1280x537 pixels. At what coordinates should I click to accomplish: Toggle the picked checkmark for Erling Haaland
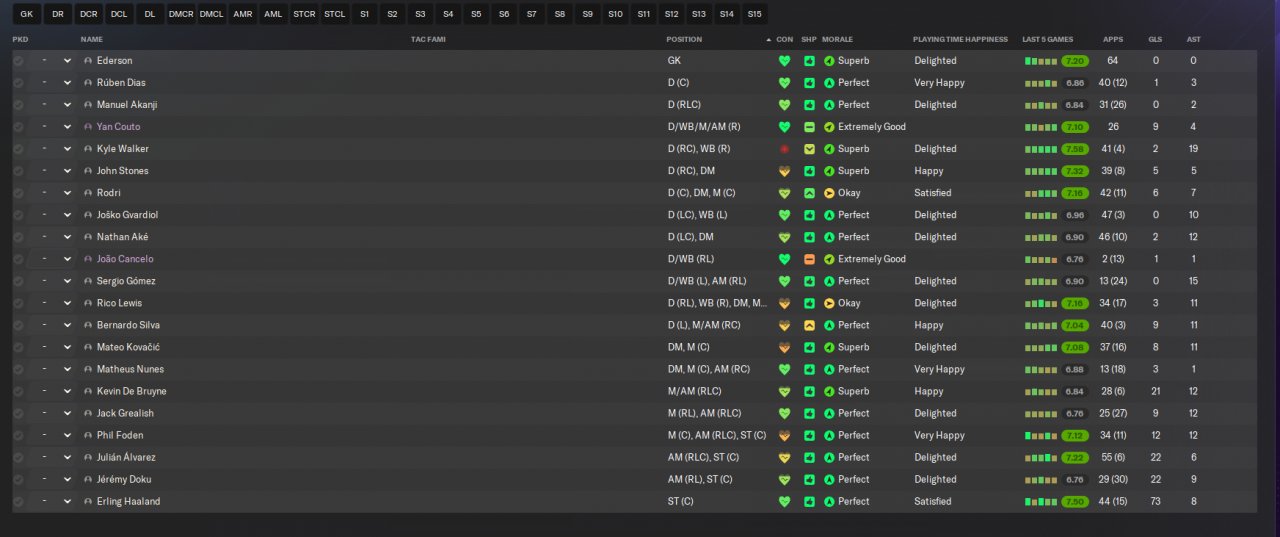(x=18, y=501)
